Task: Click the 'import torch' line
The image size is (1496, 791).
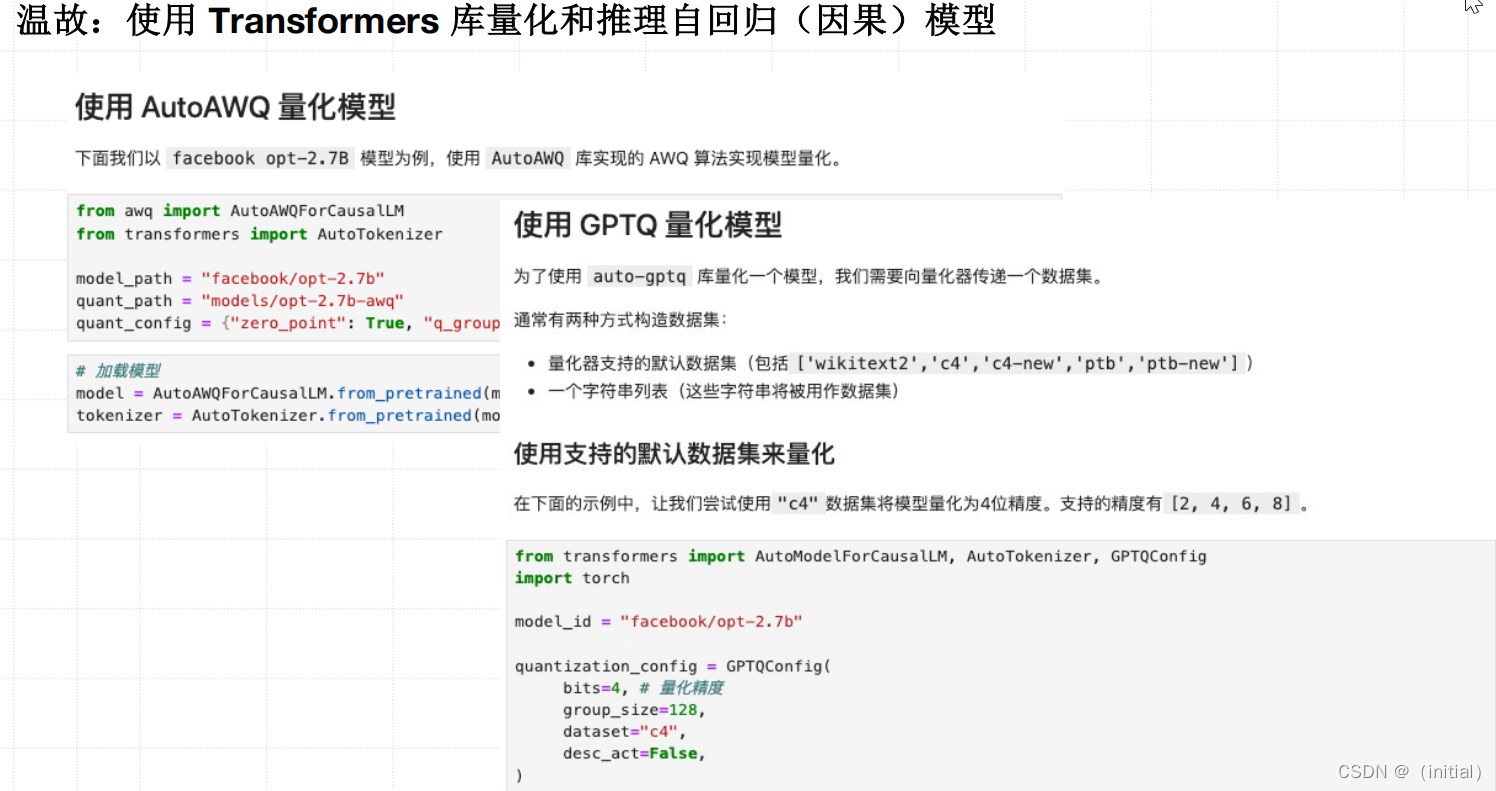Action: pyautogui.click(x=572, y=578)
